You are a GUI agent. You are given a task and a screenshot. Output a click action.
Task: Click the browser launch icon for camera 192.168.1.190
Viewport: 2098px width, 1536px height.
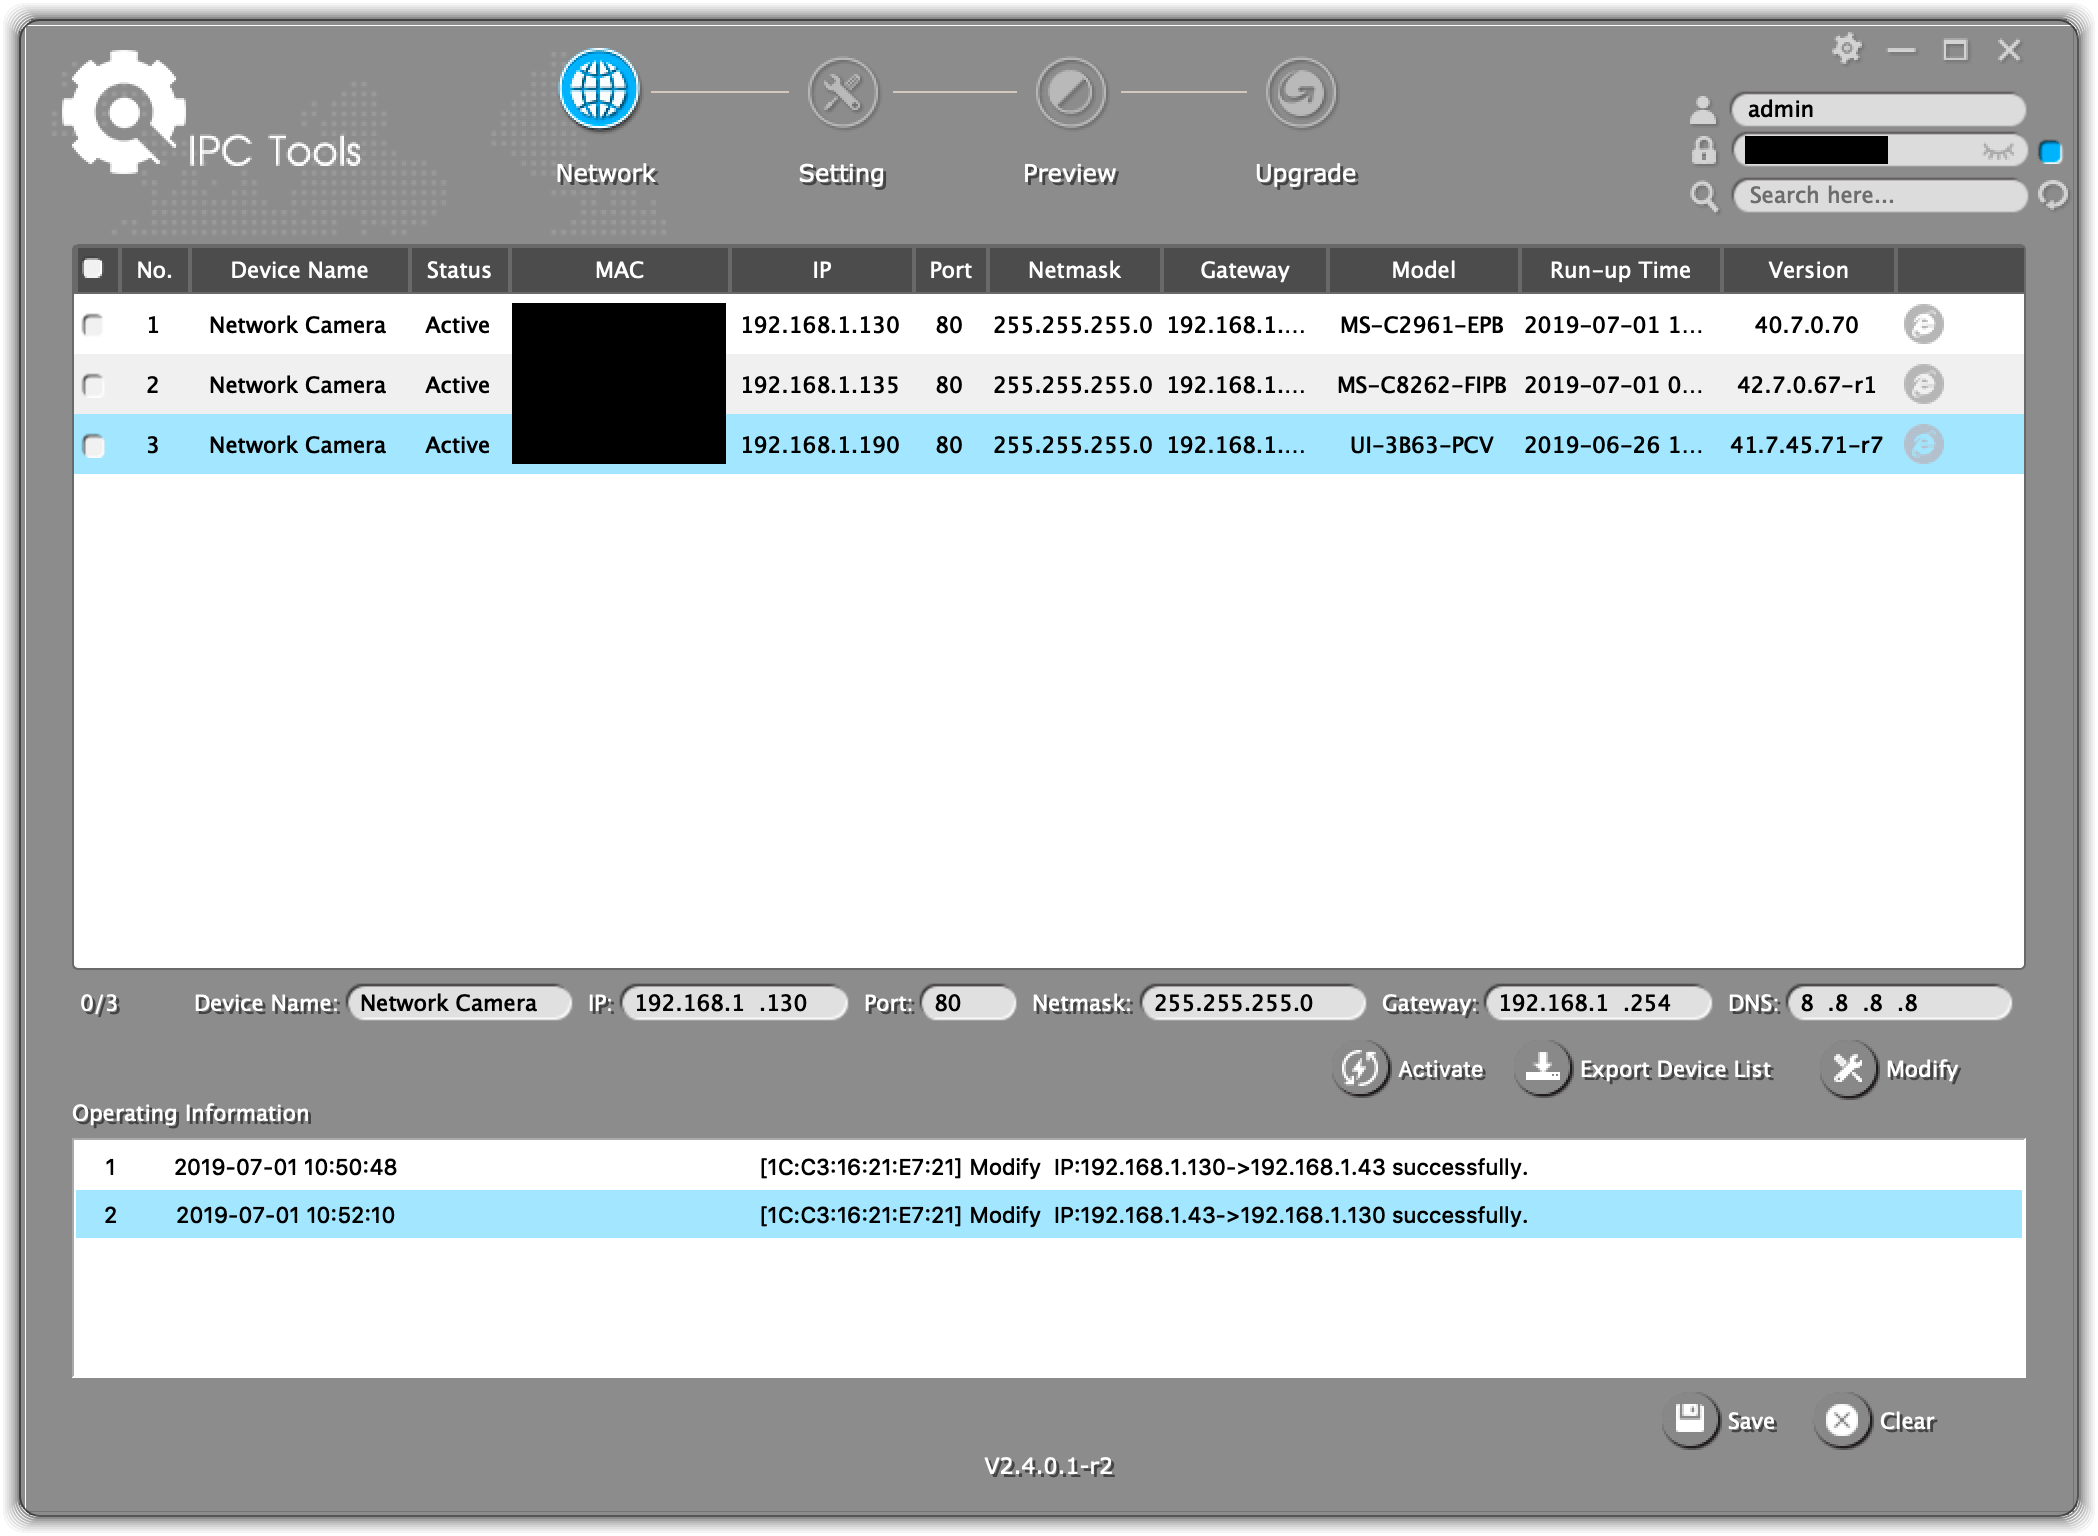pyautogui.click(x=1925, y=444)
